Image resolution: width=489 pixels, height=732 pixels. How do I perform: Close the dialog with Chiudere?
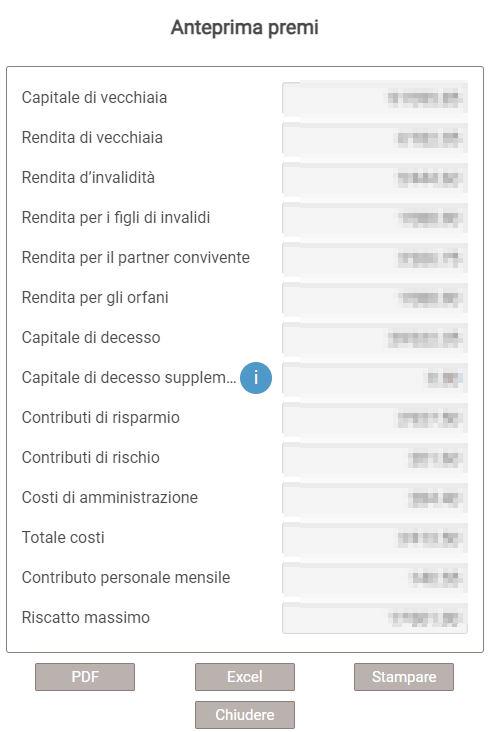(x=245, y=715)
